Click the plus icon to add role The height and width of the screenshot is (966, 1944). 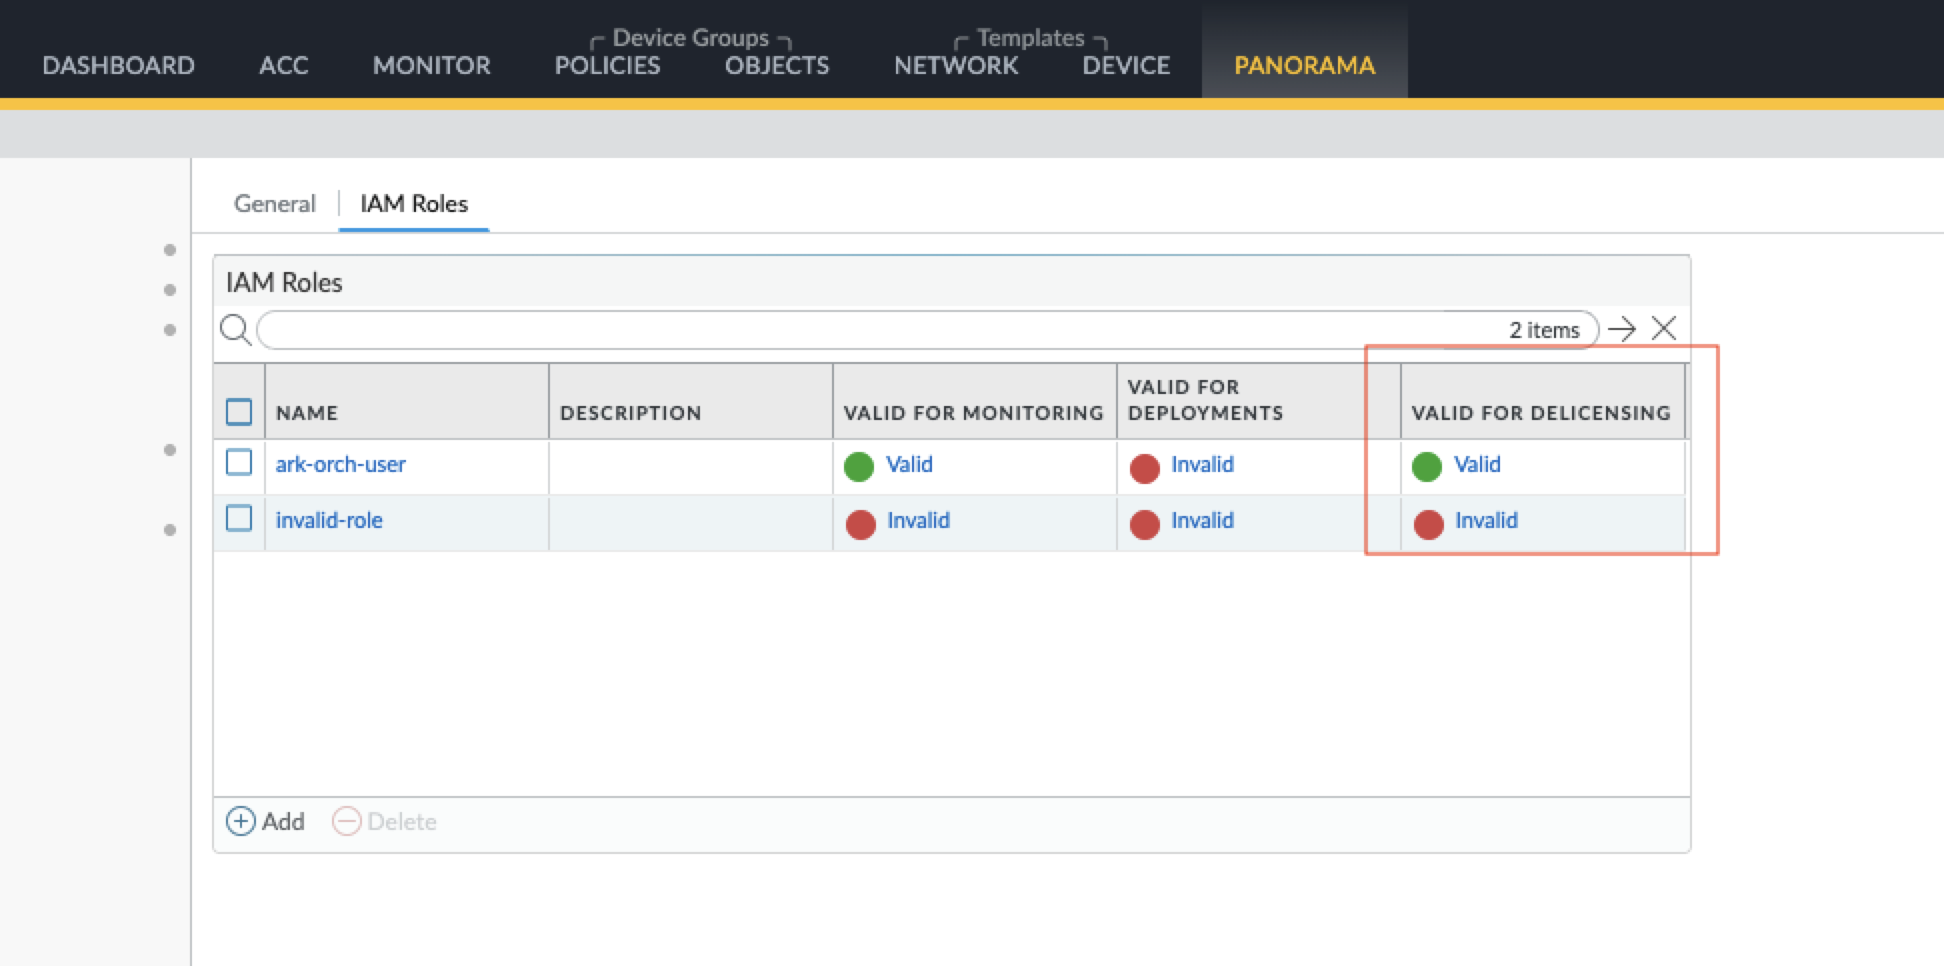(240, 821)
